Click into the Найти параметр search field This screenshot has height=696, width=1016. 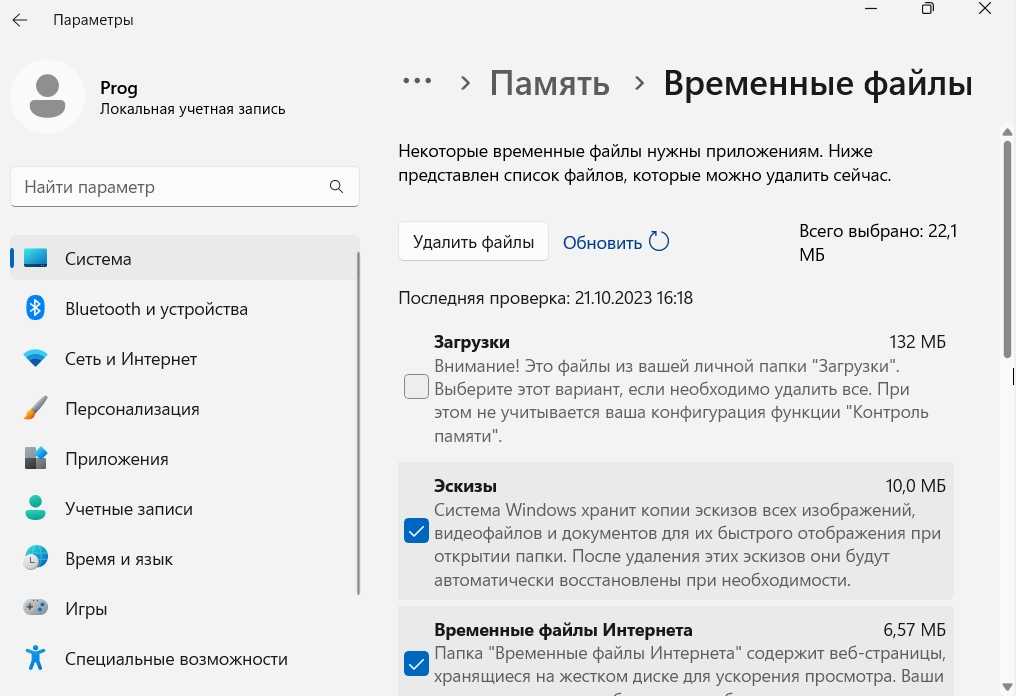pos(170,187)
